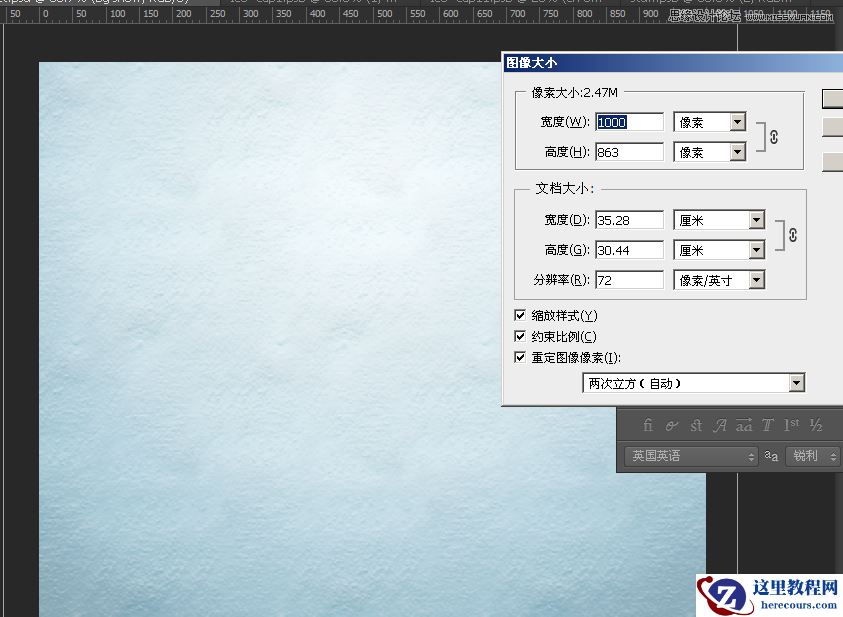843x617 pixels.
Task: Click the Fractions icon (½)
Action: click(x=815, y=425)
